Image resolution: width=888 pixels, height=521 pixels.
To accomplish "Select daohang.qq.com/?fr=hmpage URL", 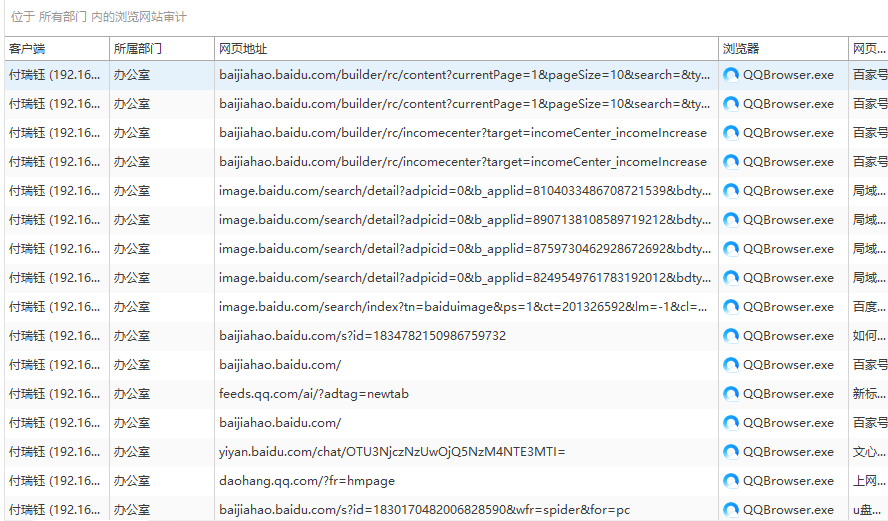I will click(307, 481).
